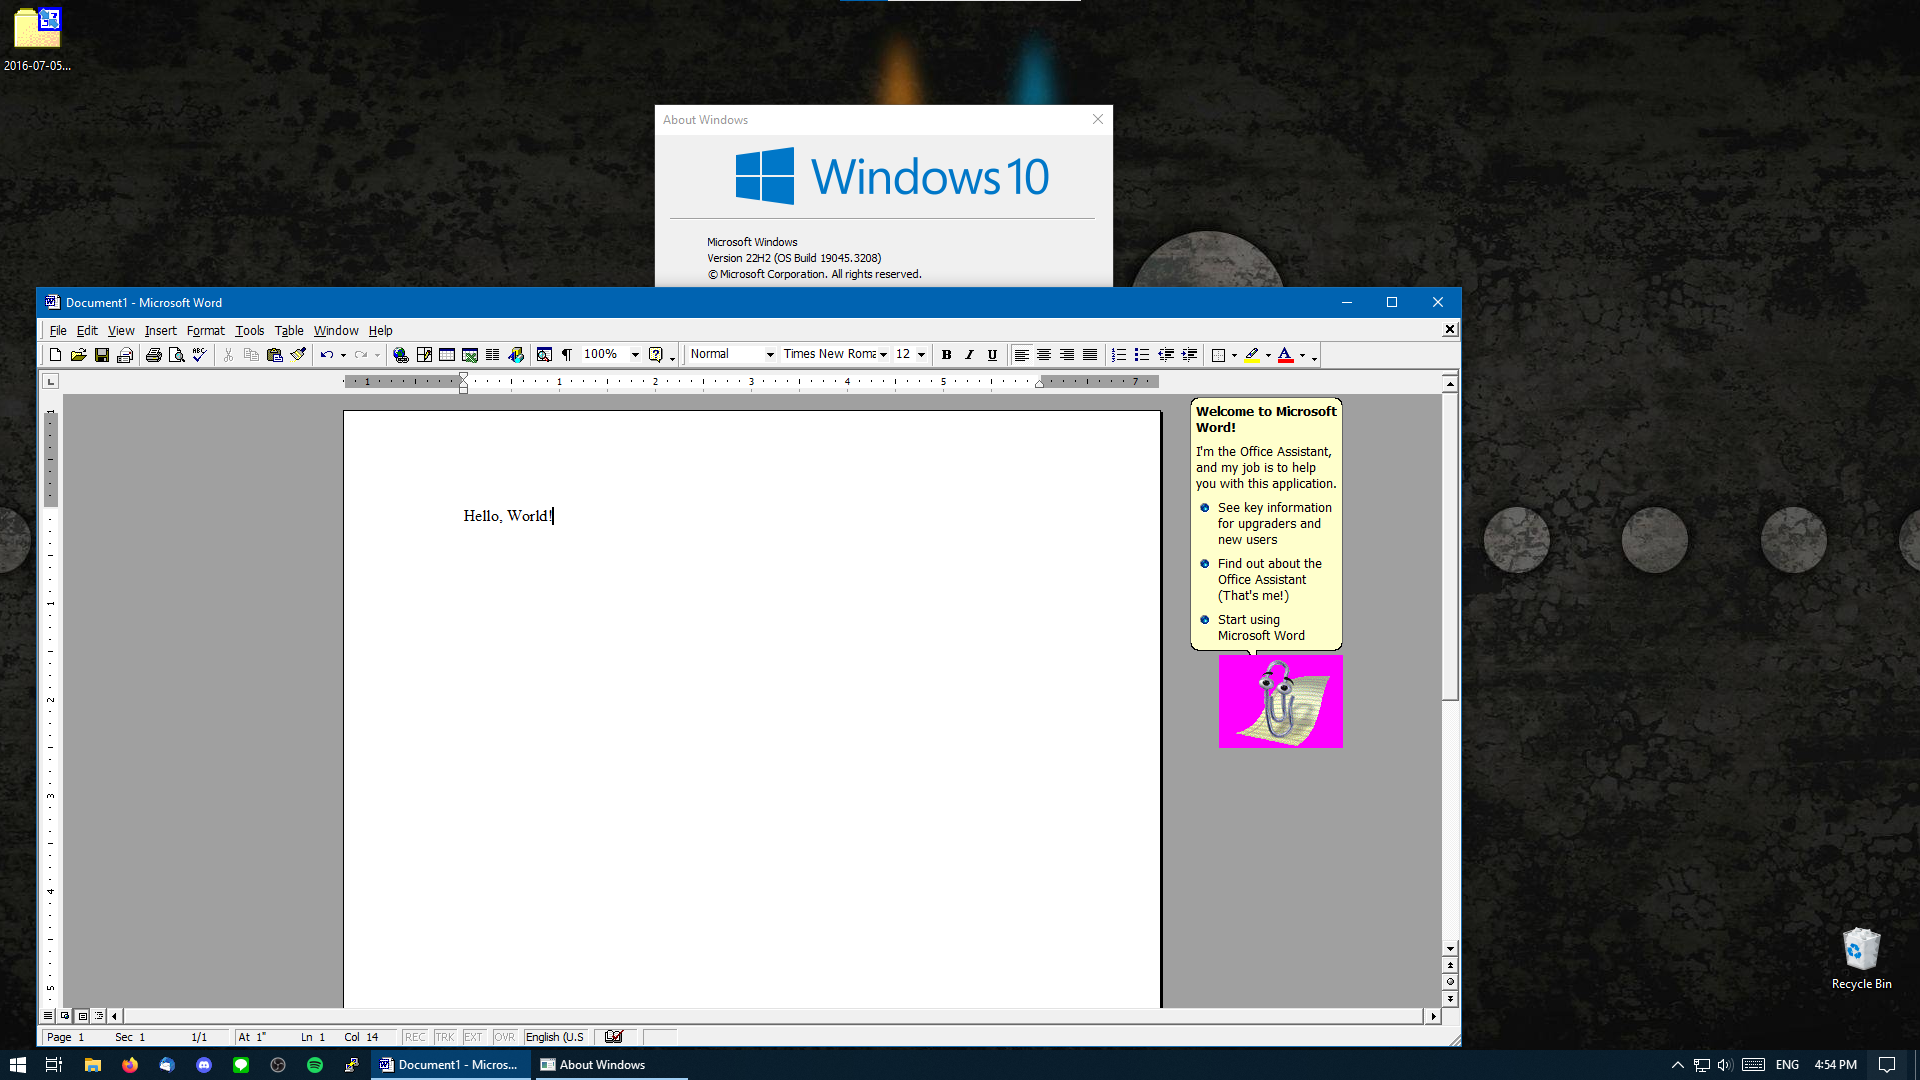This screenshot has width=1920, height=1080.
Task: Click the Select Browse Object button
Action: pyautogui.click(x=1450, y=982)
